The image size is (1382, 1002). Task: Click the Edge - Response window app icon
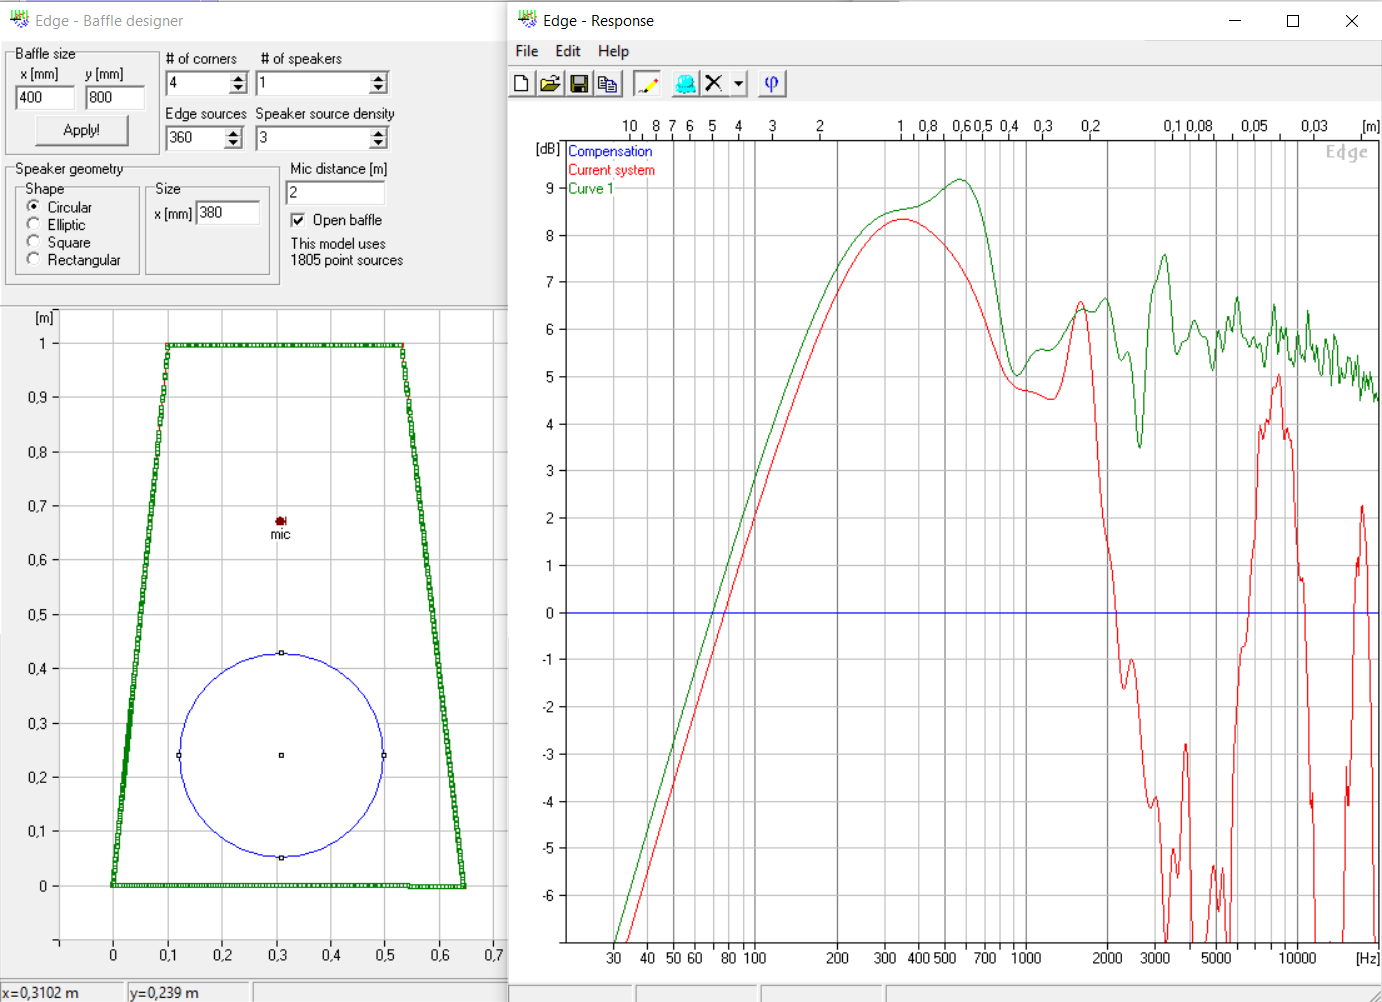(x=527, y=19)
